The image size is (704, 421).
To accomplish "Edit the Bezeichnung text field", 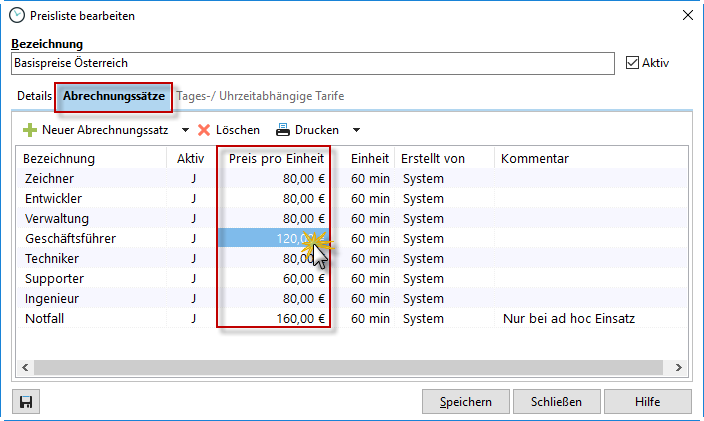I will pyautogui.click(x=312, y=63).
